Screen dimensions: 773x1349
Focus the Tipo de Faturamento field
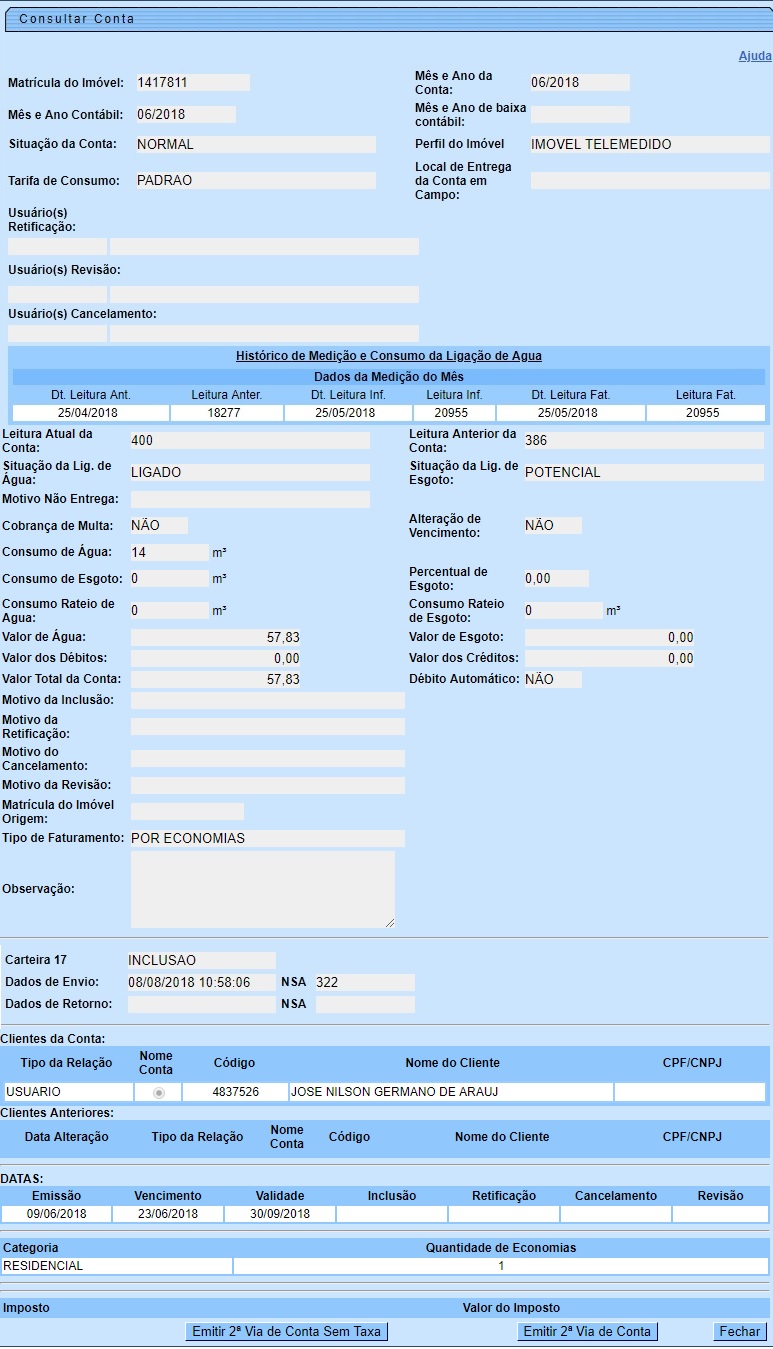(x=267, y=838)
